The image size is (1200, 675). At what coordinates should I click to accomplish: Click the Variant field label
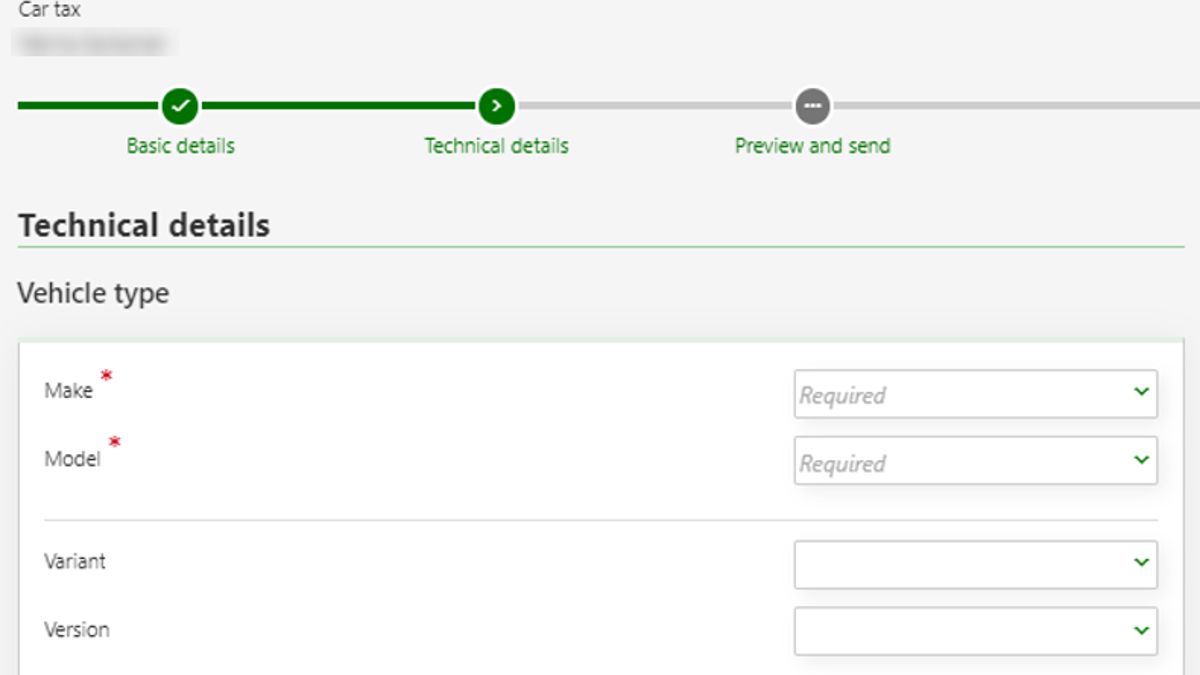75,561
